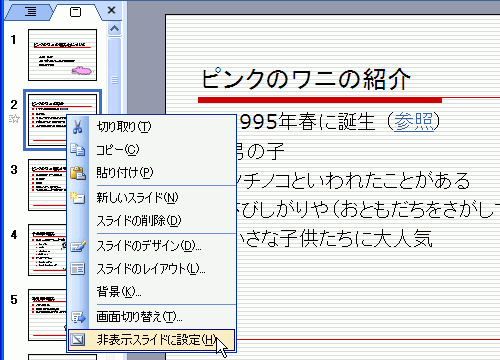Viewport: 500px width, 360px height.
Task: Click the copy icon beside コピー
Action: [x=78, y=150]
